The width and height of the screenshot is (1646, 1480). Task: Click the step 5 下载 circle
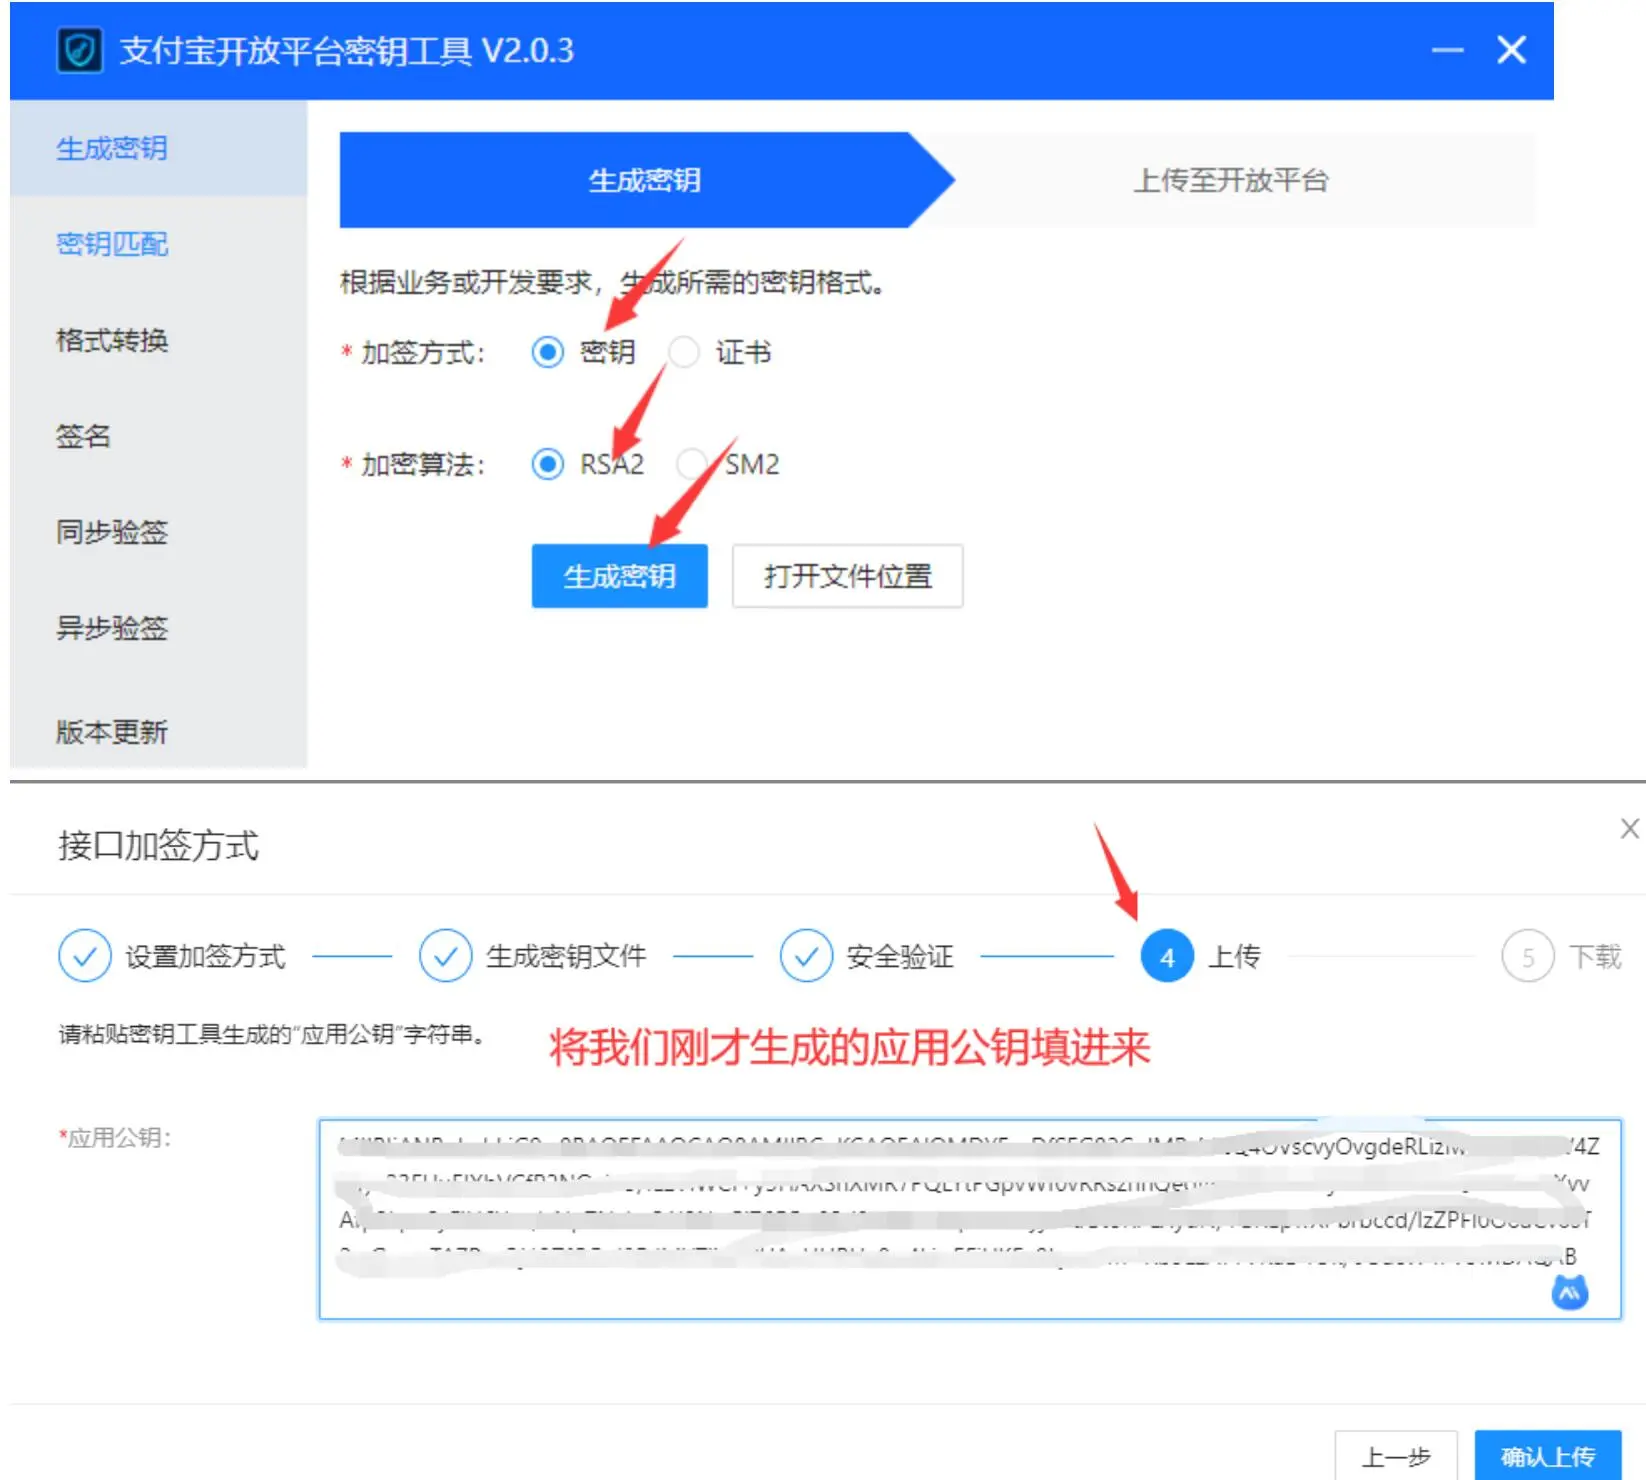[1527, 956]
